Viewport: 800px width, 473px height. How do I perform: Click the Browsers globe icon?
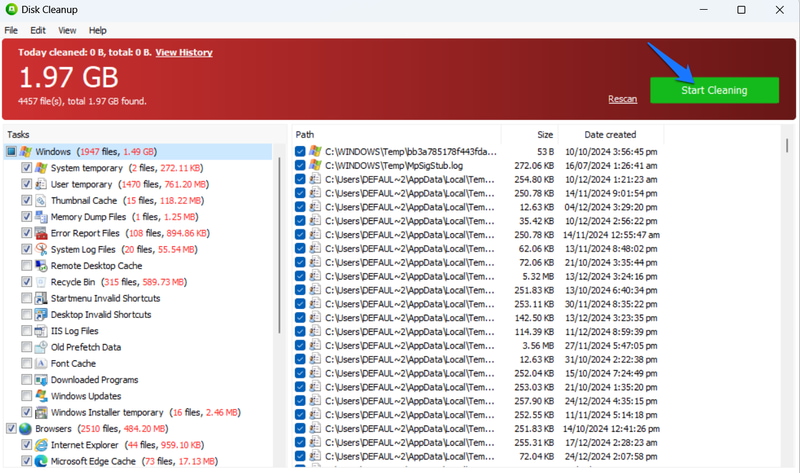pyautogui.click(x=26, y=429)
